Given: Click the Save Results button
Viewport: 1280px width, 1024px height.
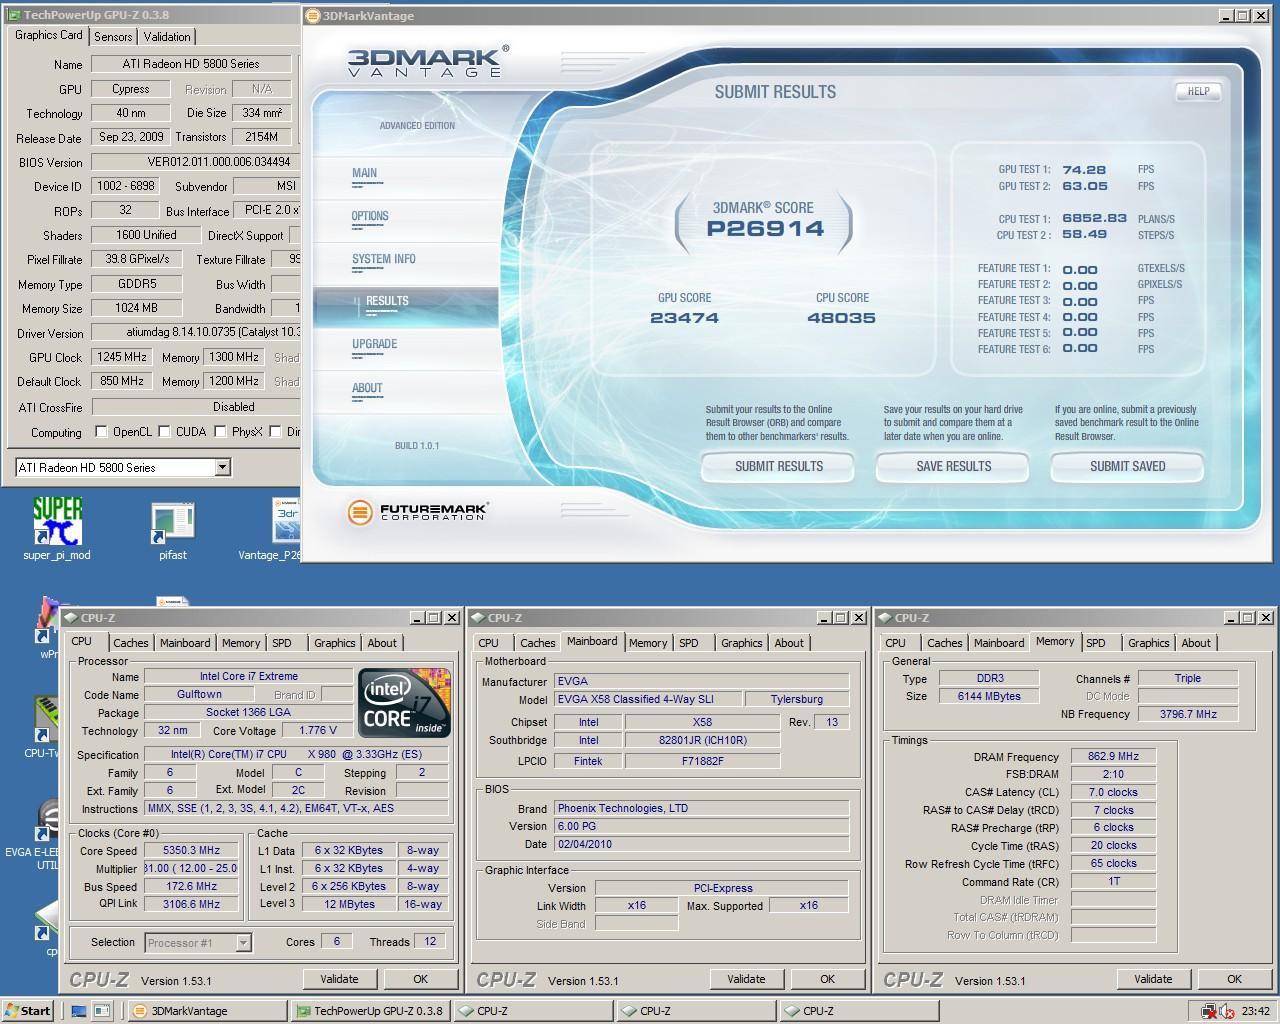Looking at the screenshot, I should click(x=954, y=466).
